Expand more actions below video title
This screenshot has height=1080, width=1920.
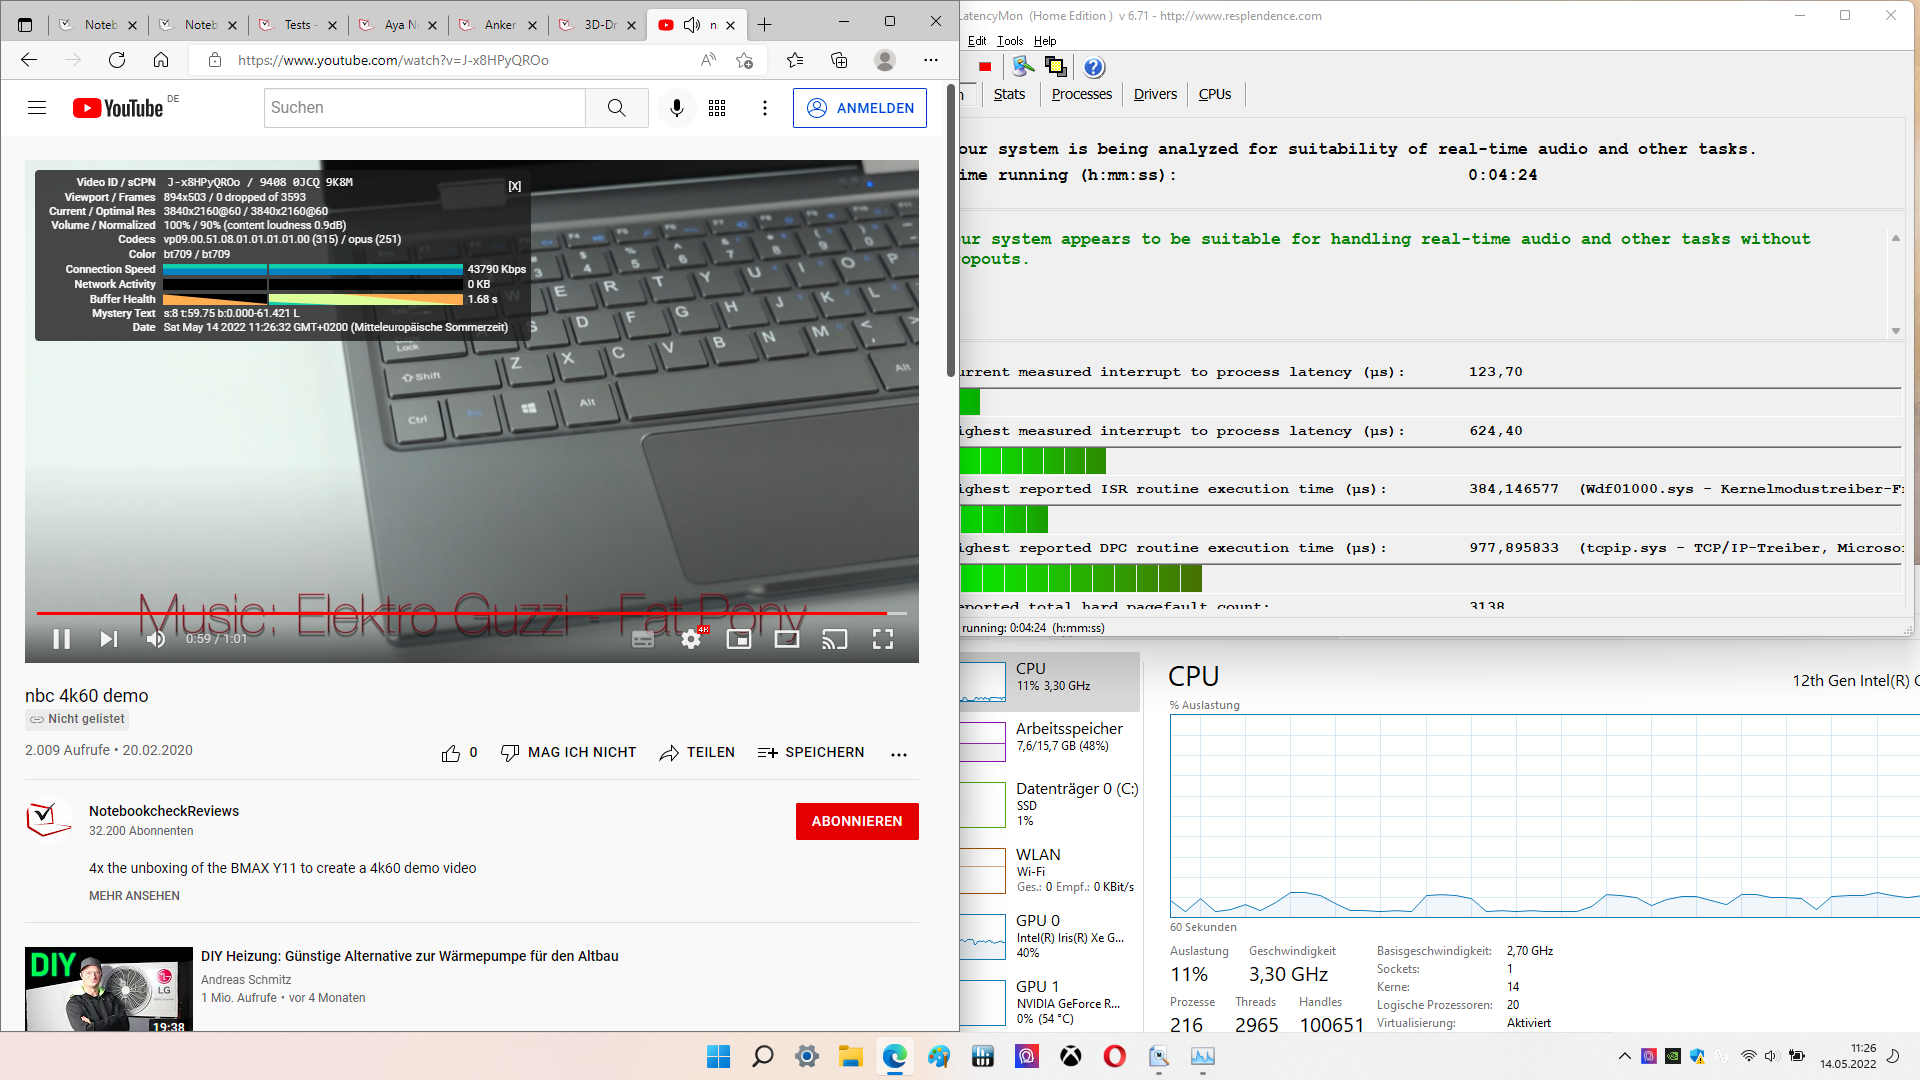899,754
